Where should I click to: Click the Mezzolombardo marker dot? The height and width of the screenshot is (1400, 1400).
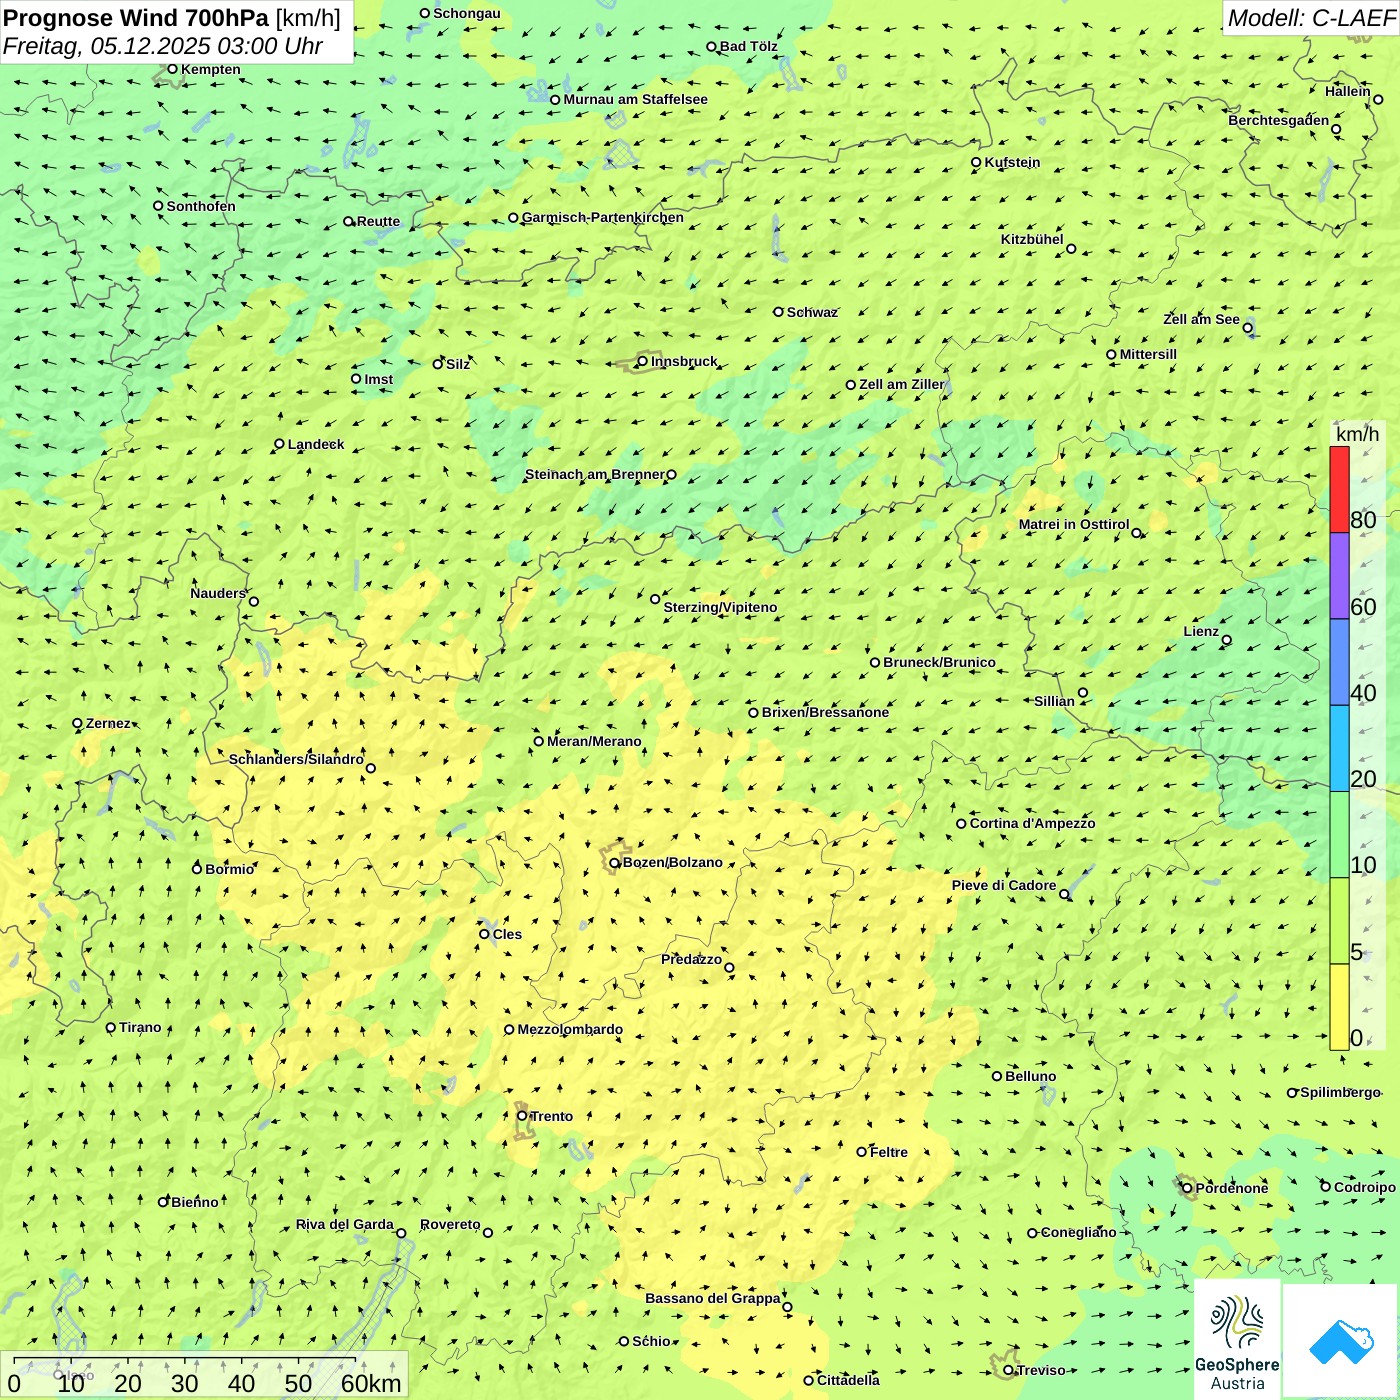tap(509, 1029)
